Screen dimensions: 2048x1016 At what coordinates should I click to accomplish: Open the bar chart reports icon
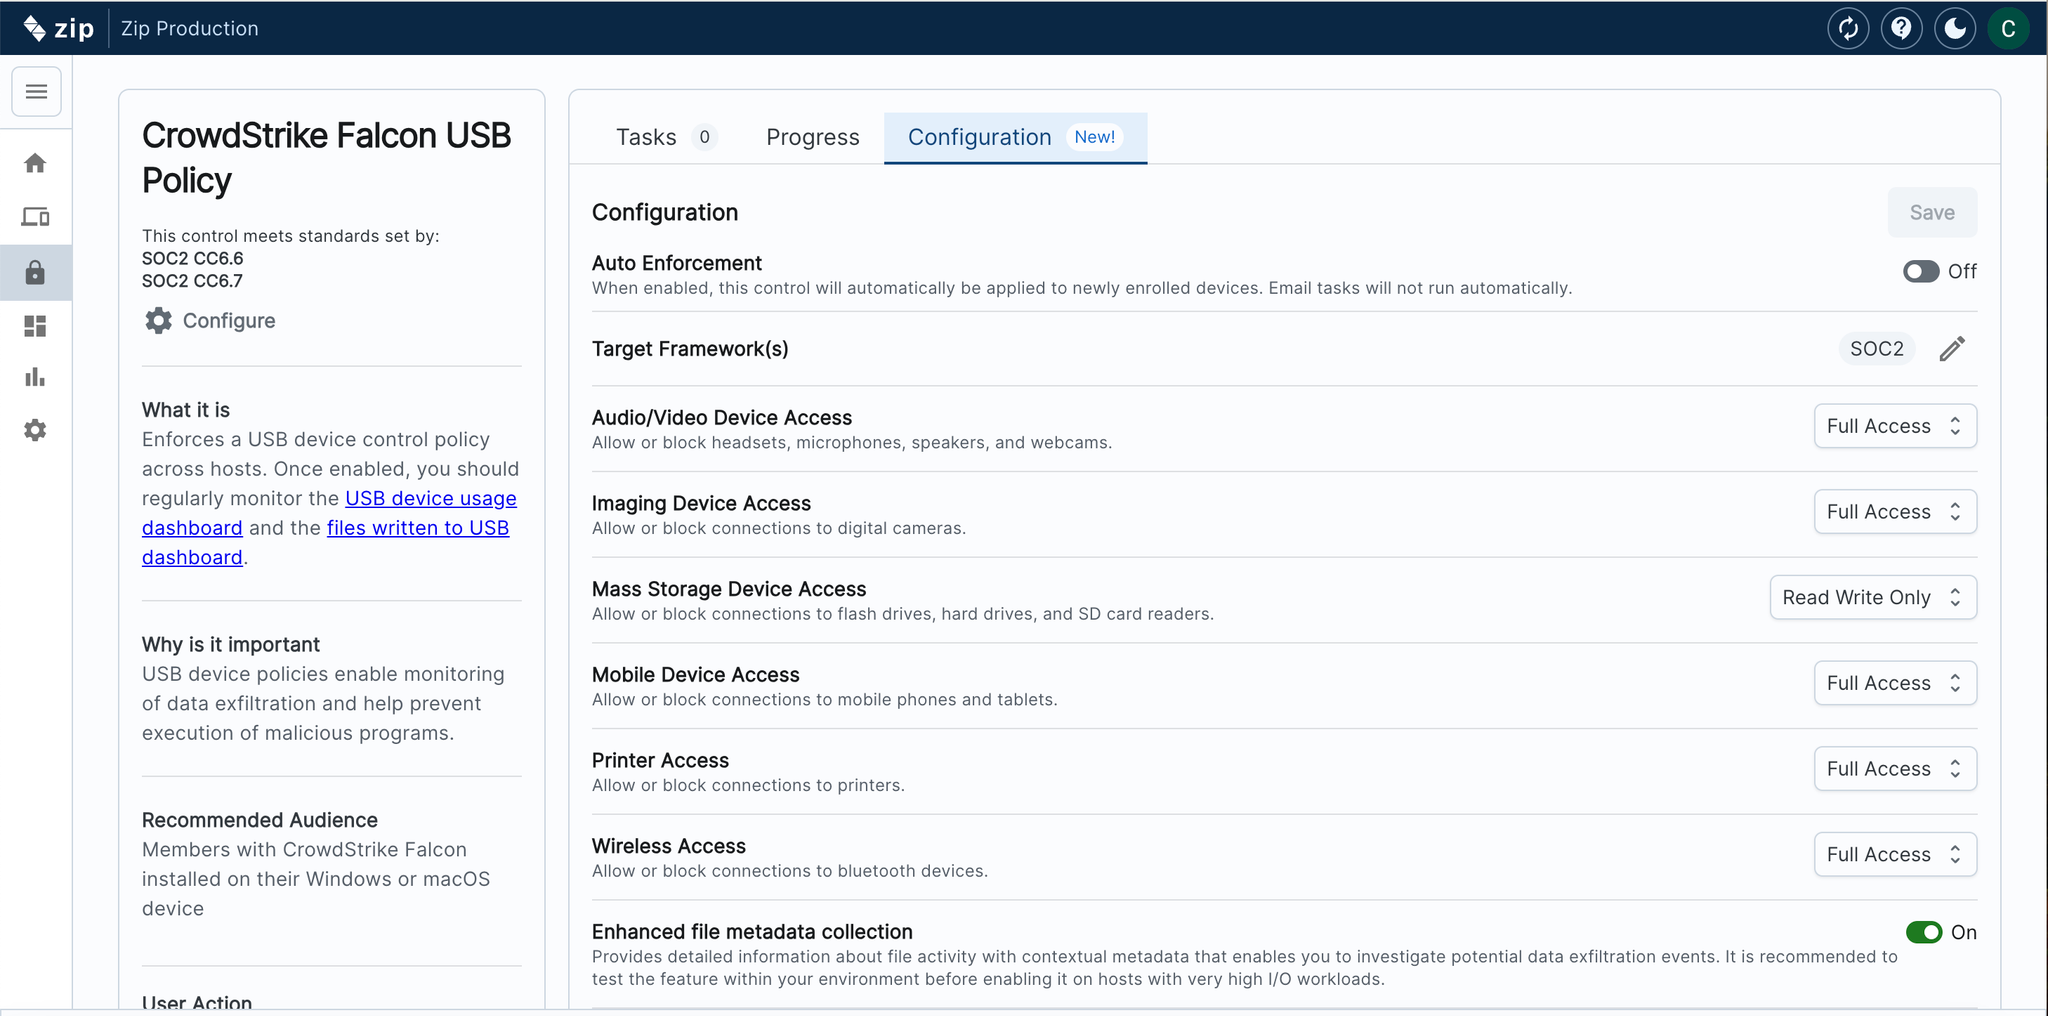[x=36, y=378]
